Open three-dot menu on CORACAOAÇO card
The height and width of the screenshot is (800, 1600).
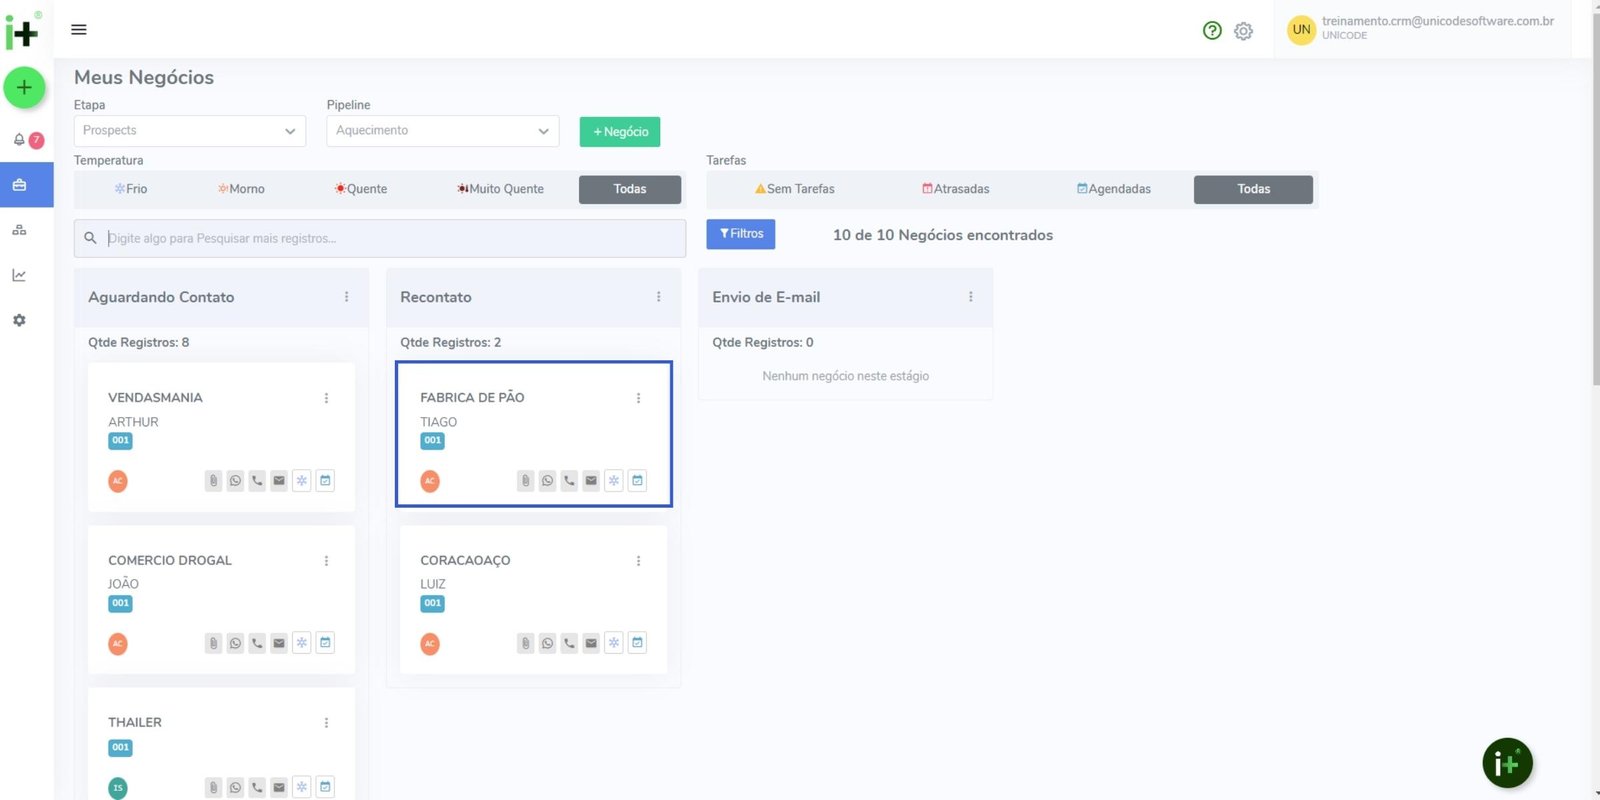click(638, 561)
